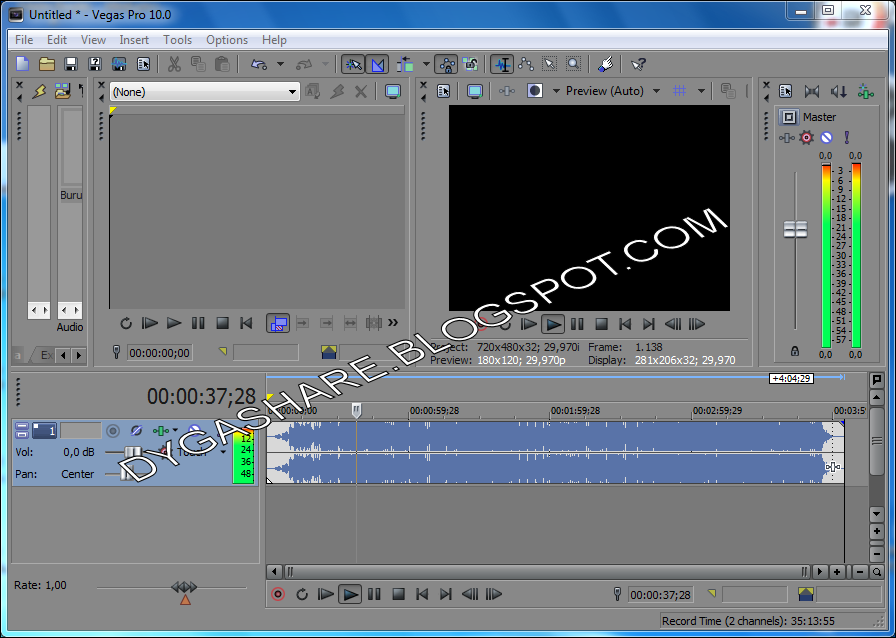Image resolution: width=896 pixels, height=638 pixels.
Task: Click Video Output FX icon in preview toolbar
Action: [x=507, y=91]
